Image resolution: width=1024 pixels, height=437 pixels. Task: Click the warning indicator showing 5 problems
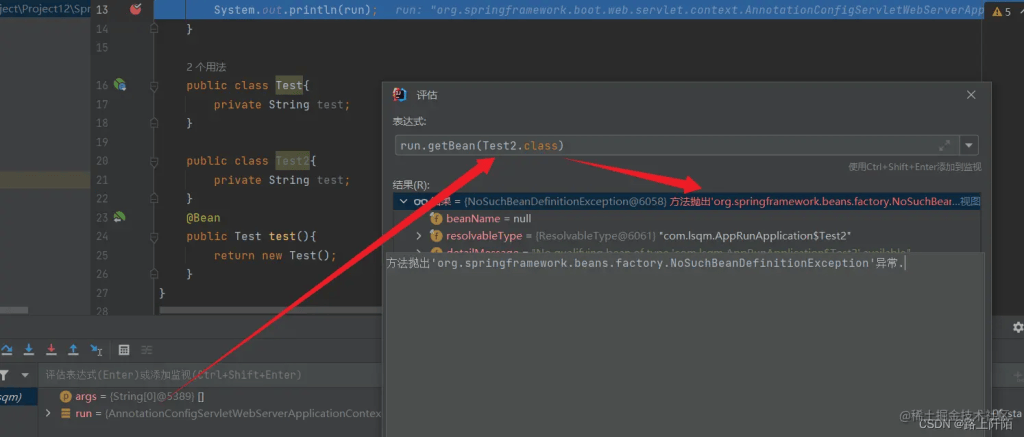(x=1000, y=12)
